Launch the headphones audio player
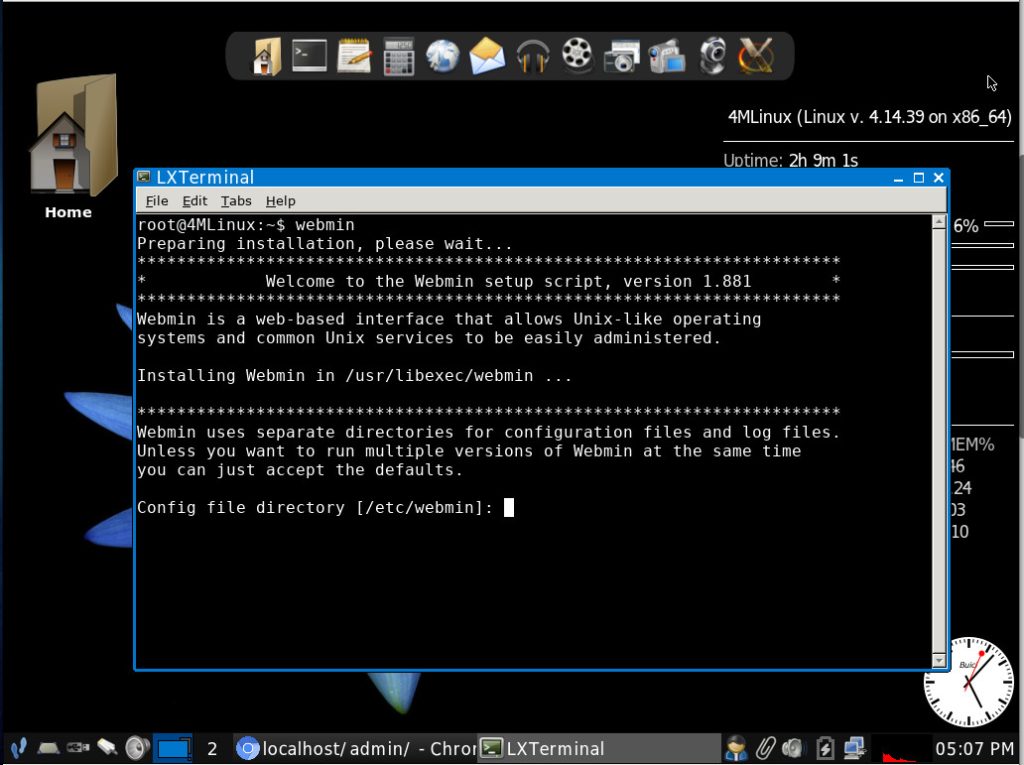This screenshot has height=765, width=1024. pos(532,55)
